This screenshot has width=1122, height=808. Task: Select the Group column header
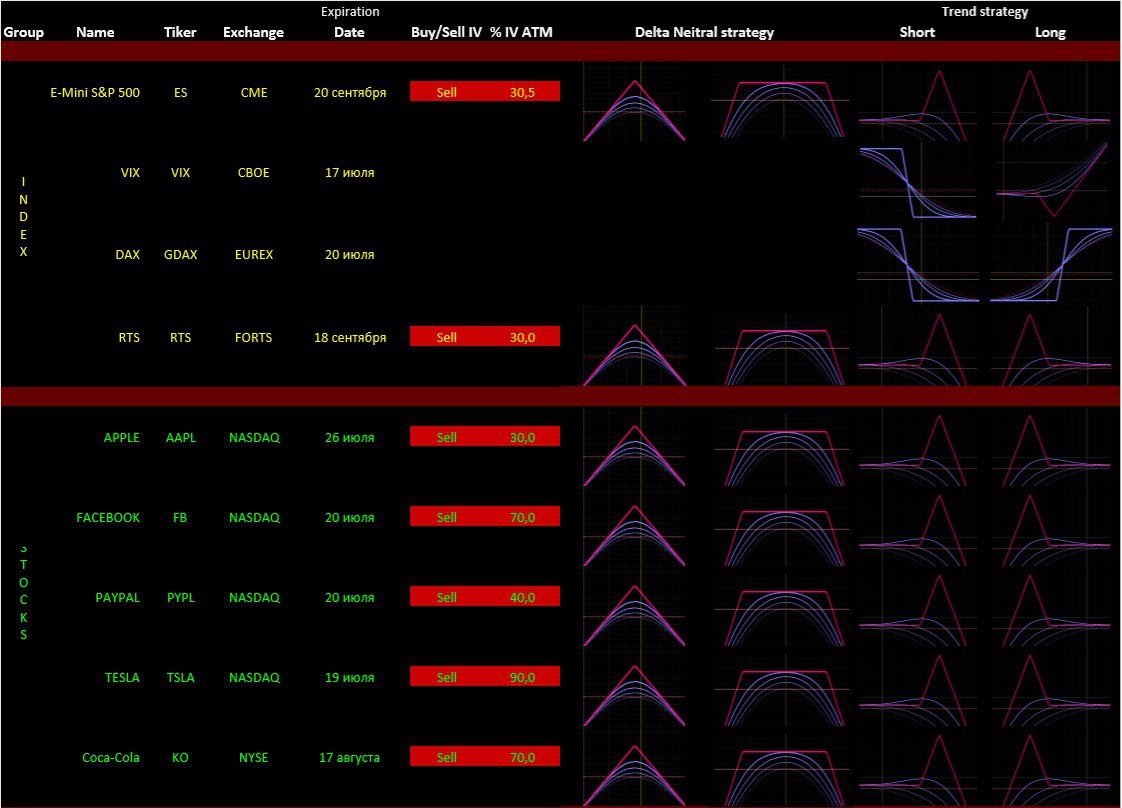pyautogui.click(x=24, y=32)
